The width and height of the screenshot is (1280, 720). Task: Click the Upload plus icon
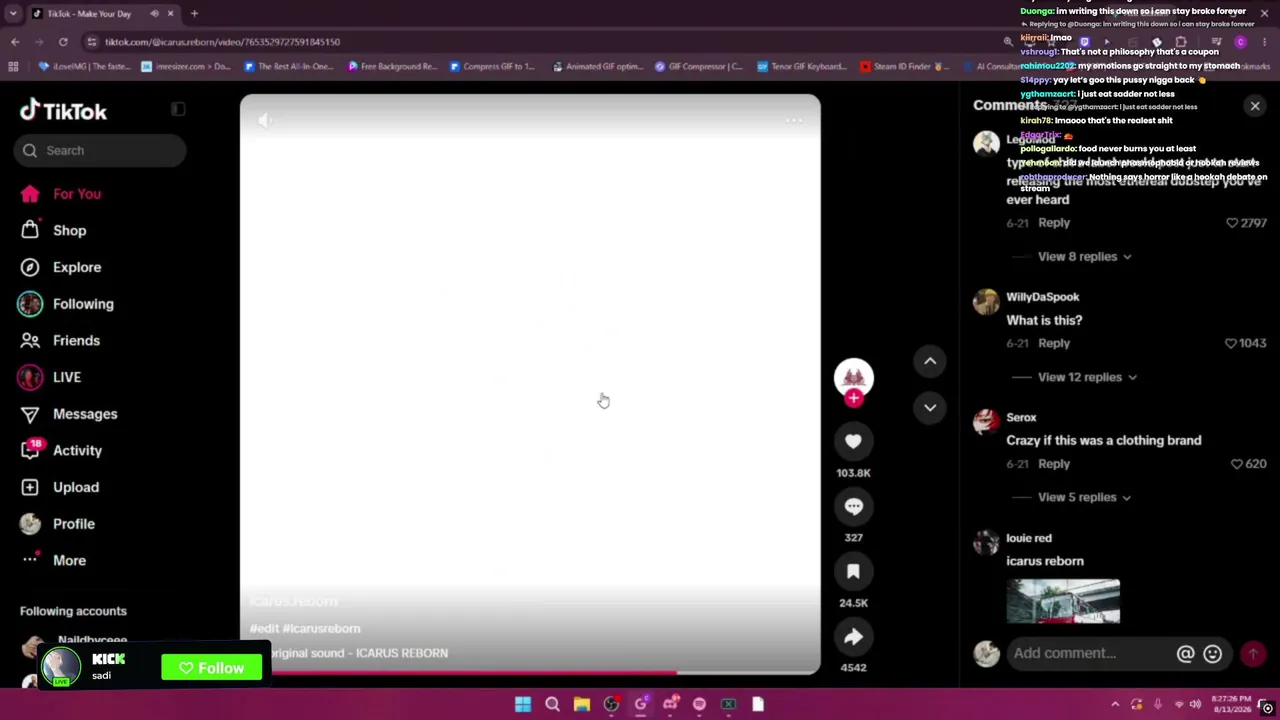[x=30, y=487]
